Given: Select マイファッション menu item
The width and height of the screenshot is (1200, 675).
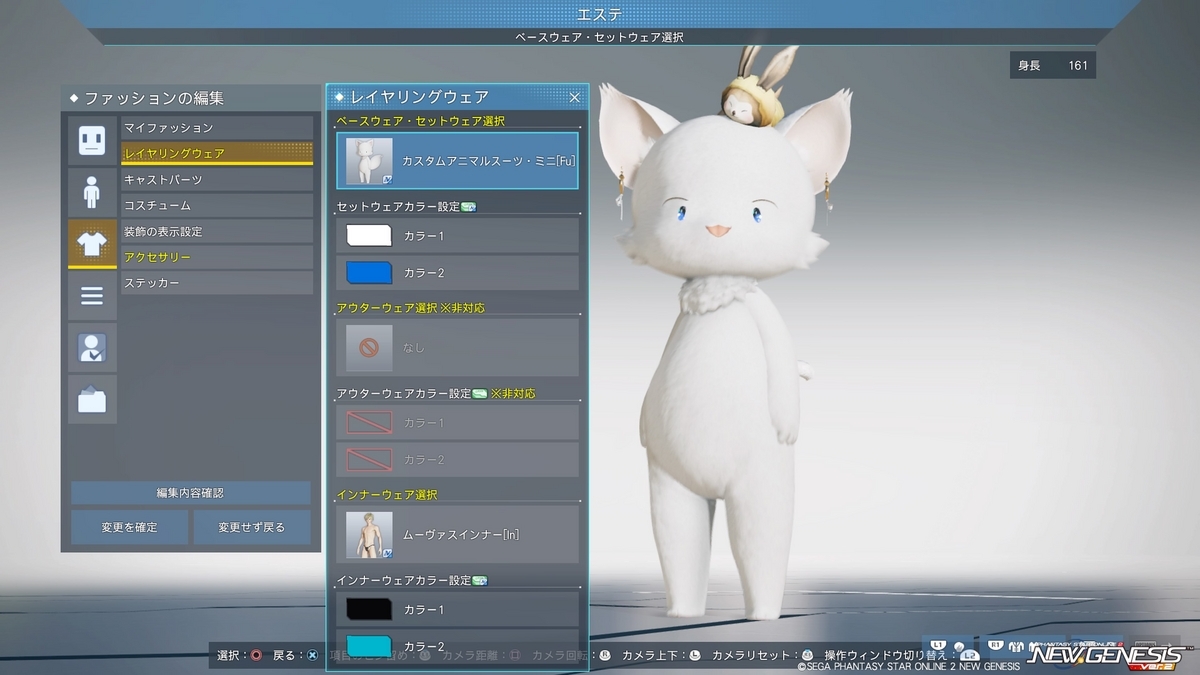Looking at the screenshot, I should 217,128.
